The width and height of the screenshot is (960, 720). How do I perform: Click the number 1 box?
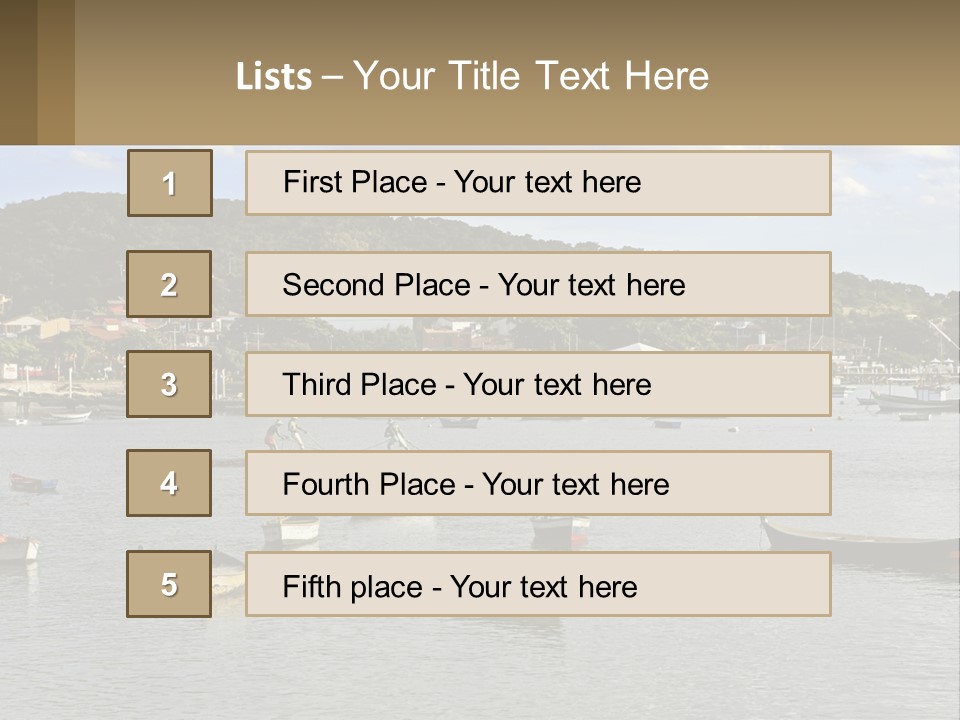169,183
